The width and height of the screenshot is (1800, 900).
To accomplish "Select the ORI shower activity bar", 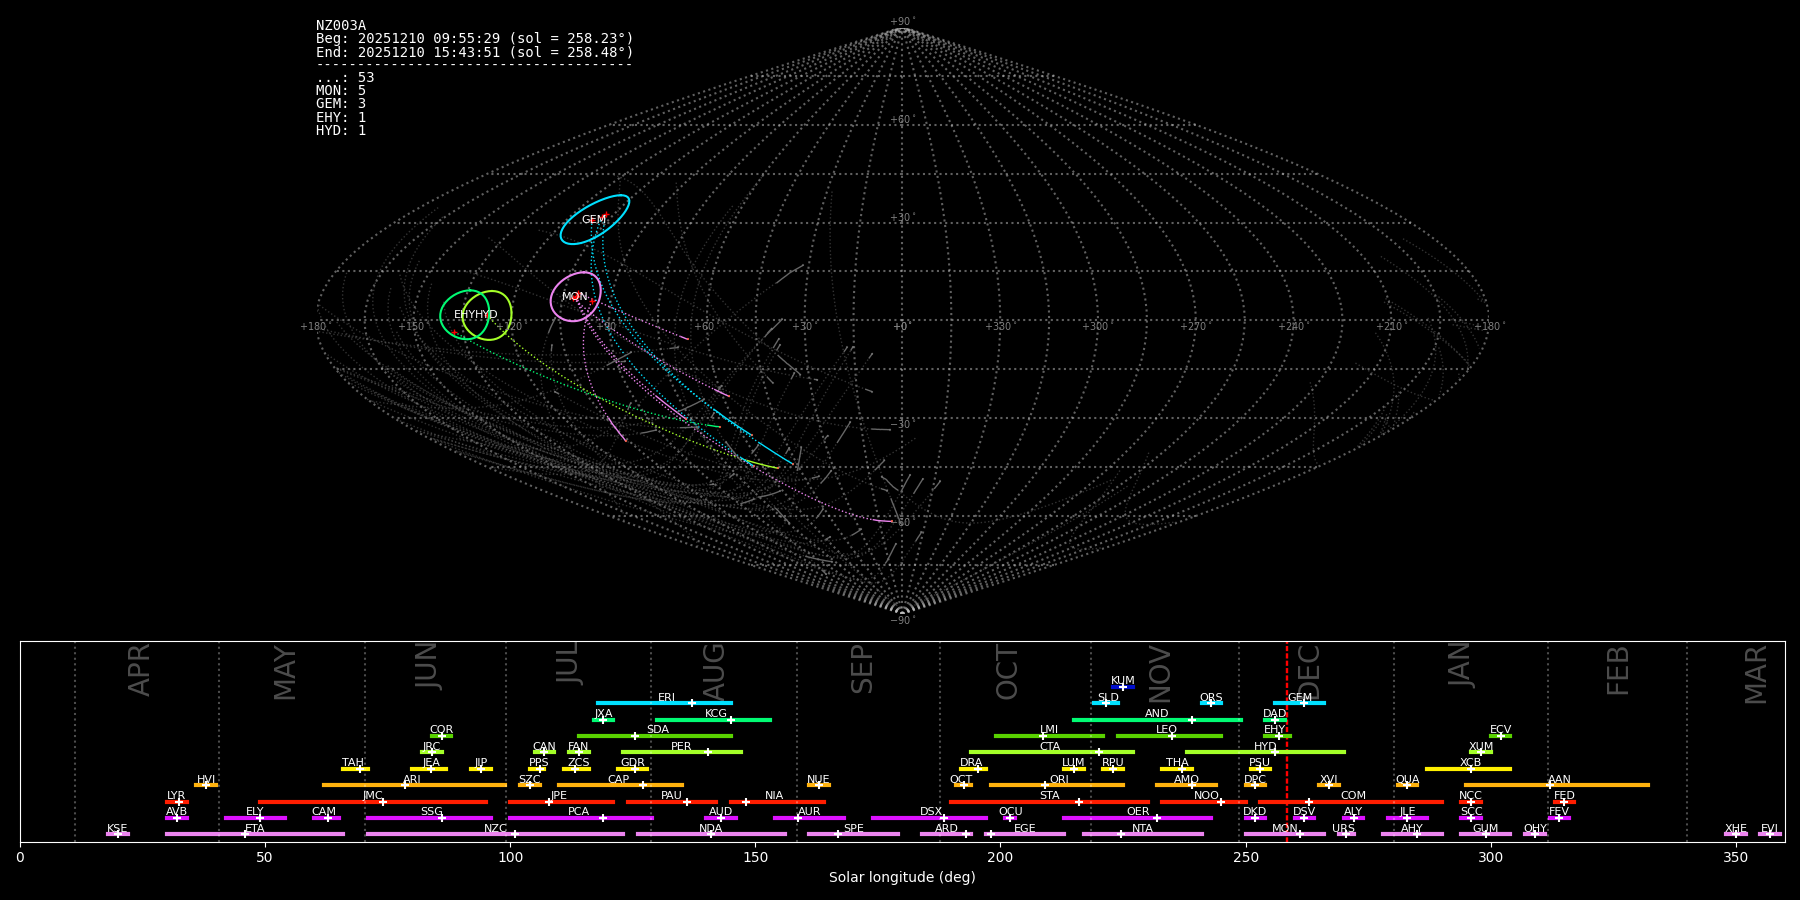I will pyautogui.click(x=1057, y=785).
